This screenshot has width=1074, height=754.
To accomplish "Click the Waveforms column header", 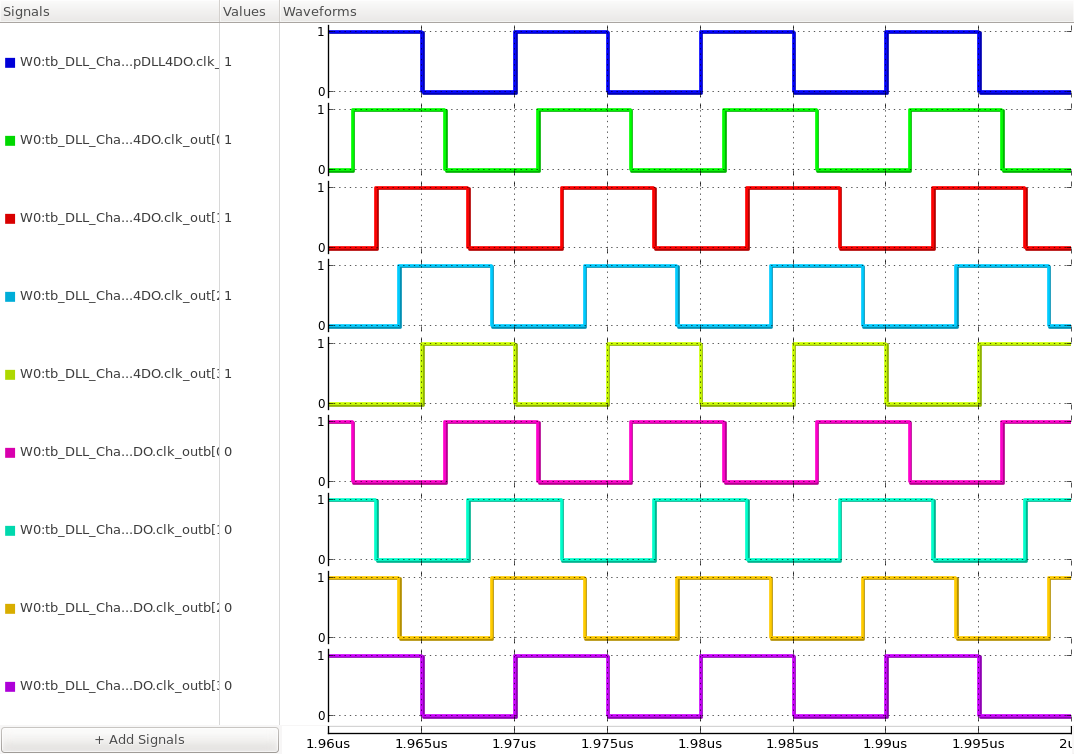I will (320, 11).
